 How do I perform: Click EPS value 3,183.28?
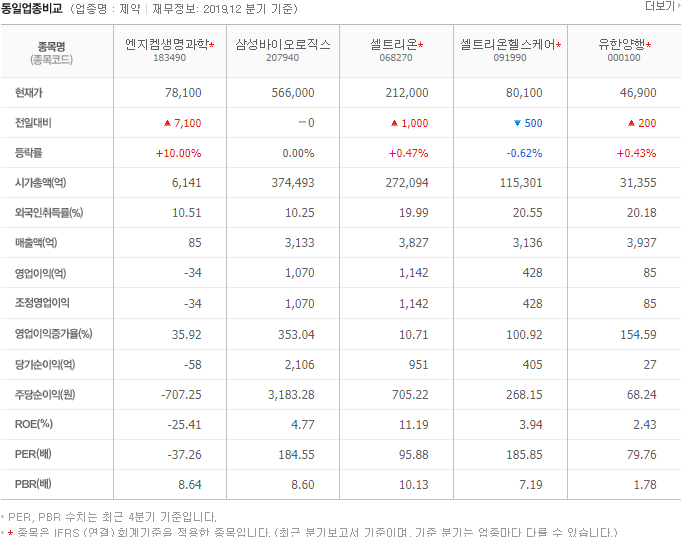[291, 394]
